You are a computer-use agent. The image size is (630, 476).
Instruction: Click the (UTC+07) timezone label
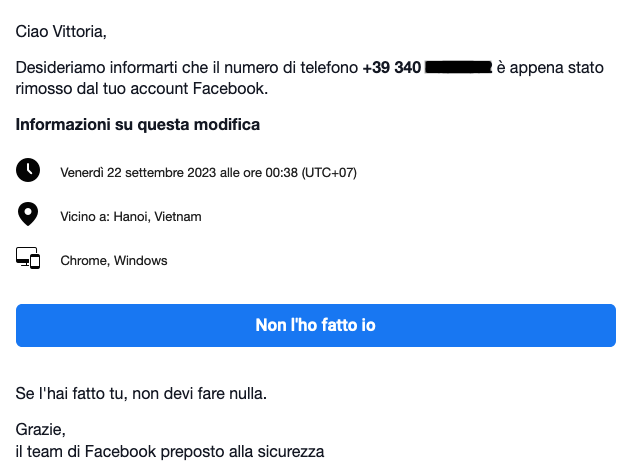click(x=329, y=173)
